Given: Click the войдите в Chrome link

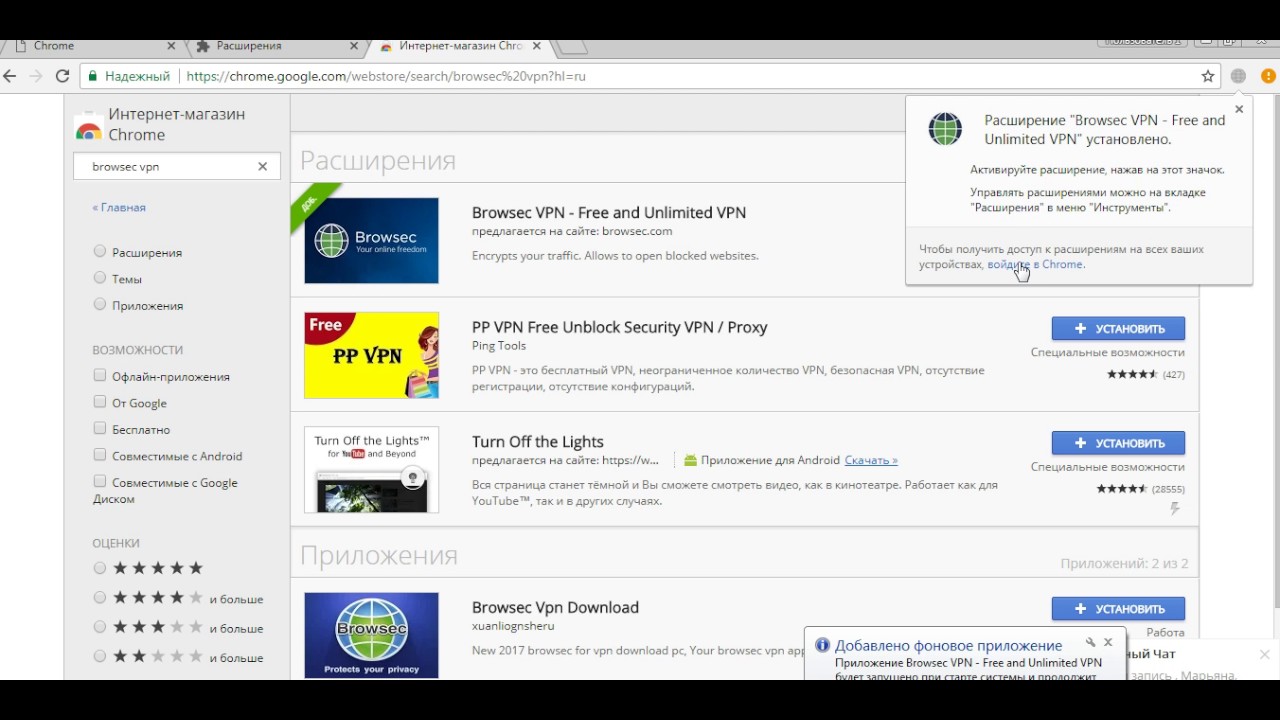Looking at the screenshot, I should [x=1034, y=264].
